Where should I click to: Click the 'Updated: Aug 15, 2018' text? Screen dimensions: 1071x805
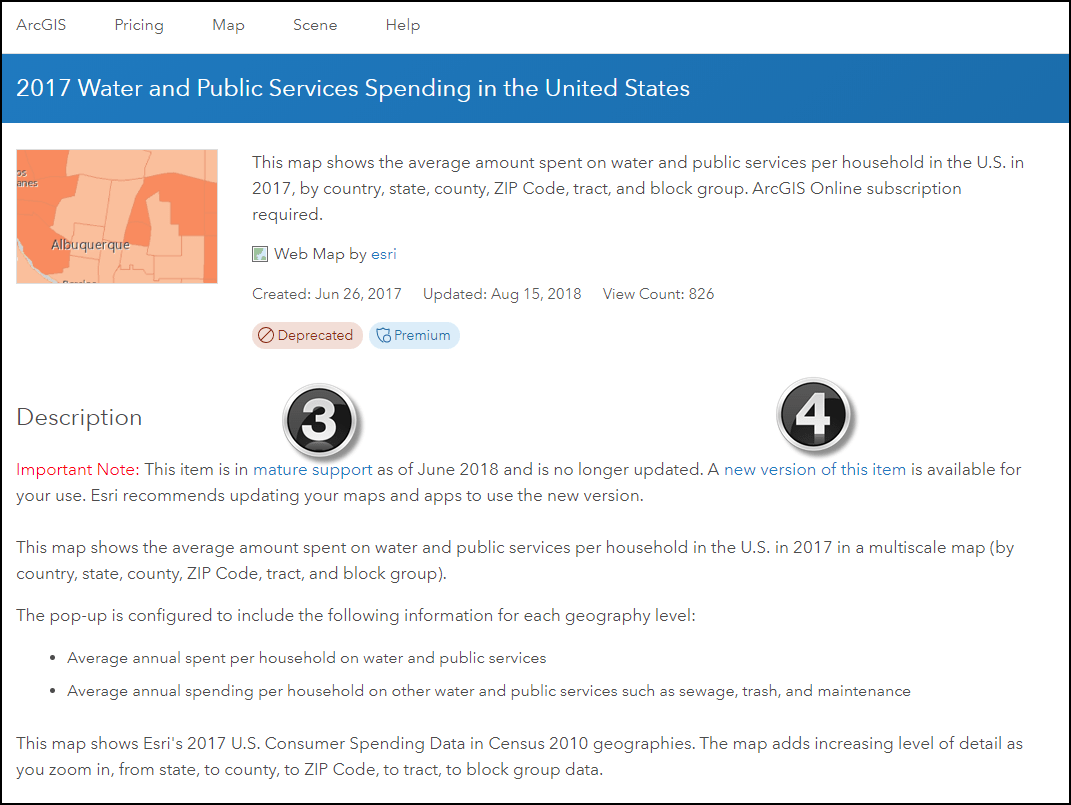pyautogui.click(x=502, y=294)
